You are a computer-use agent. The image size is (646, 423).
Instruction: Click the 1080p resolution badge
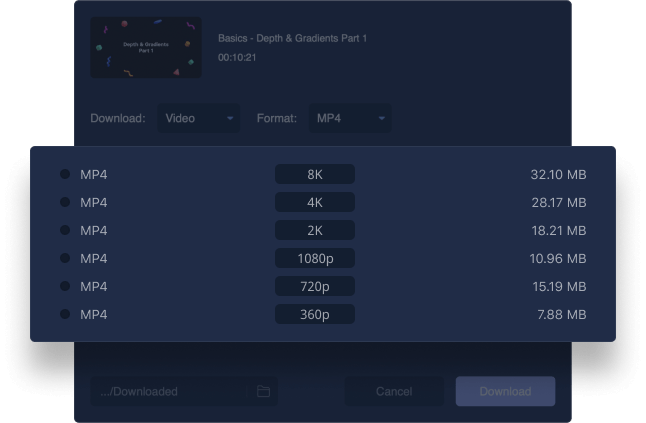(x=315, y=258)
